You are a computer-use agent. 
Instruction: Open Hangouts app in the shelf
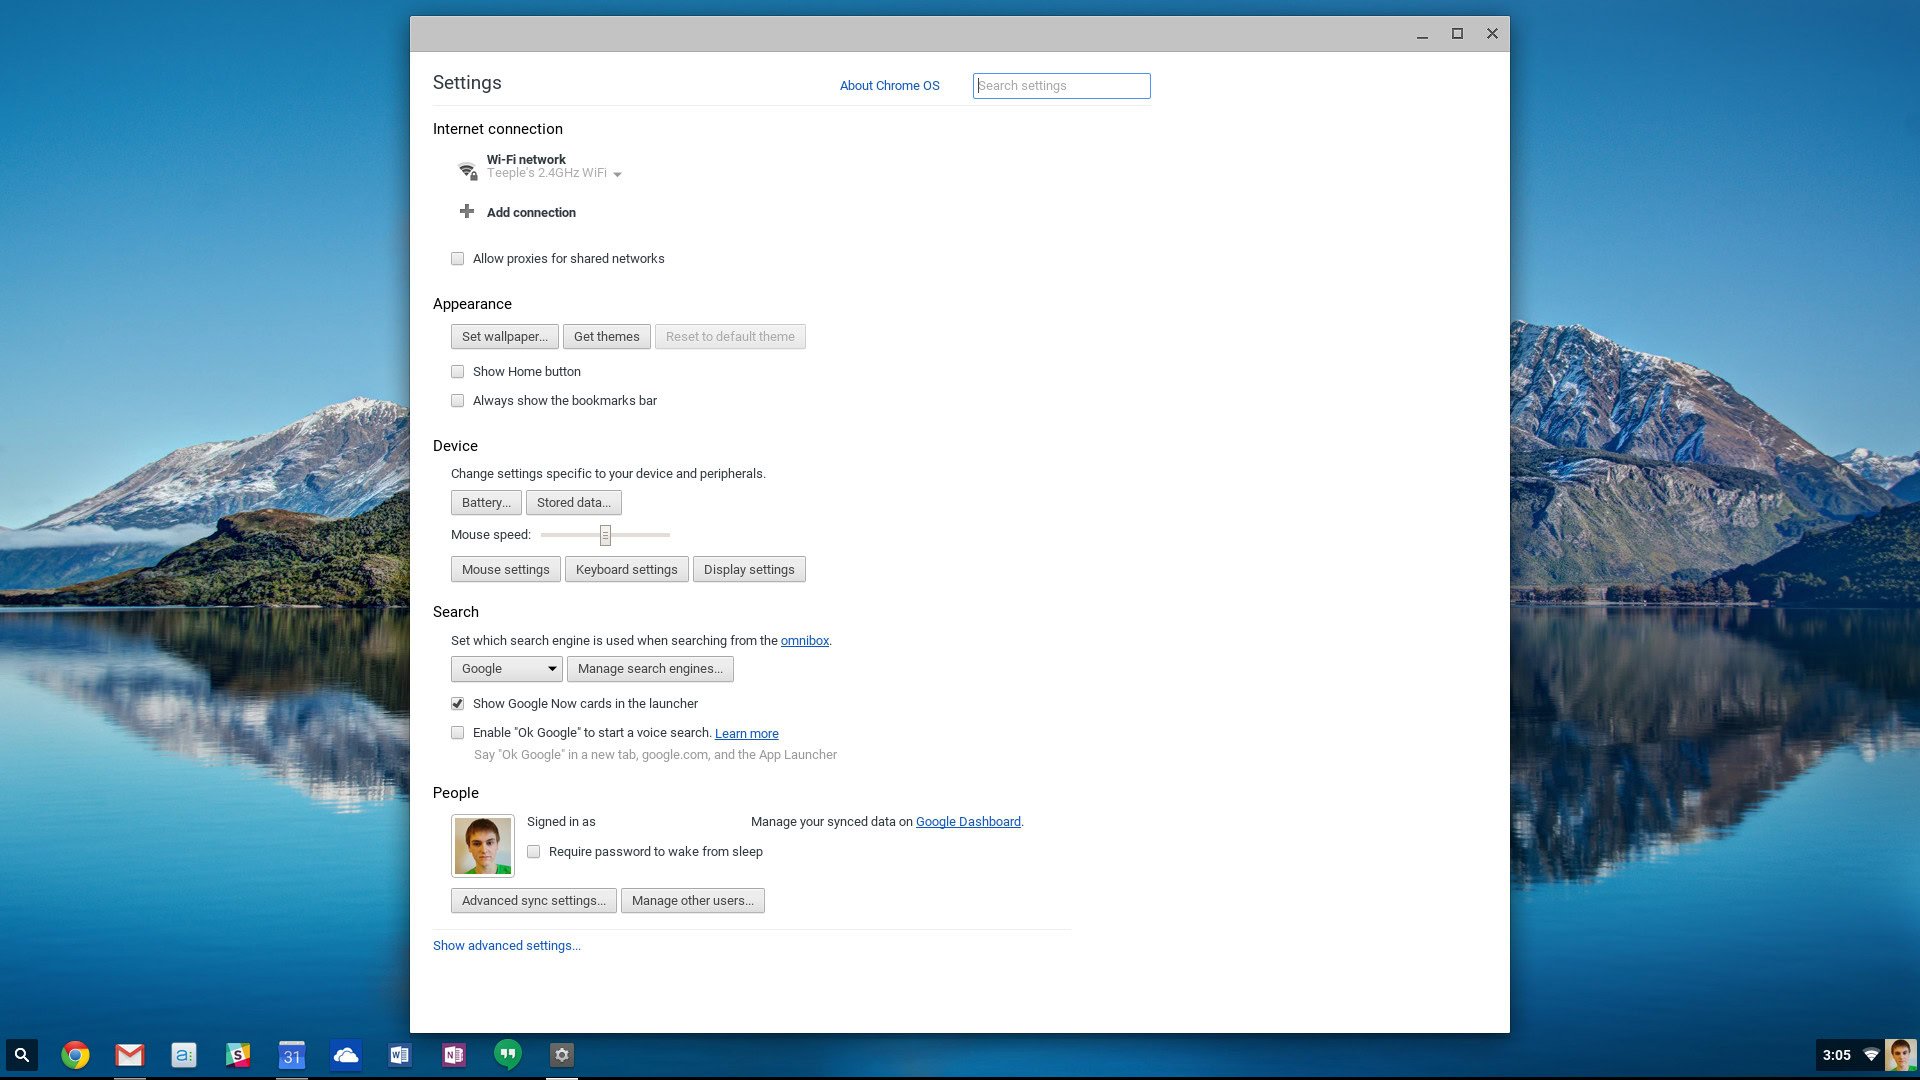click(x=508, y=1054)
